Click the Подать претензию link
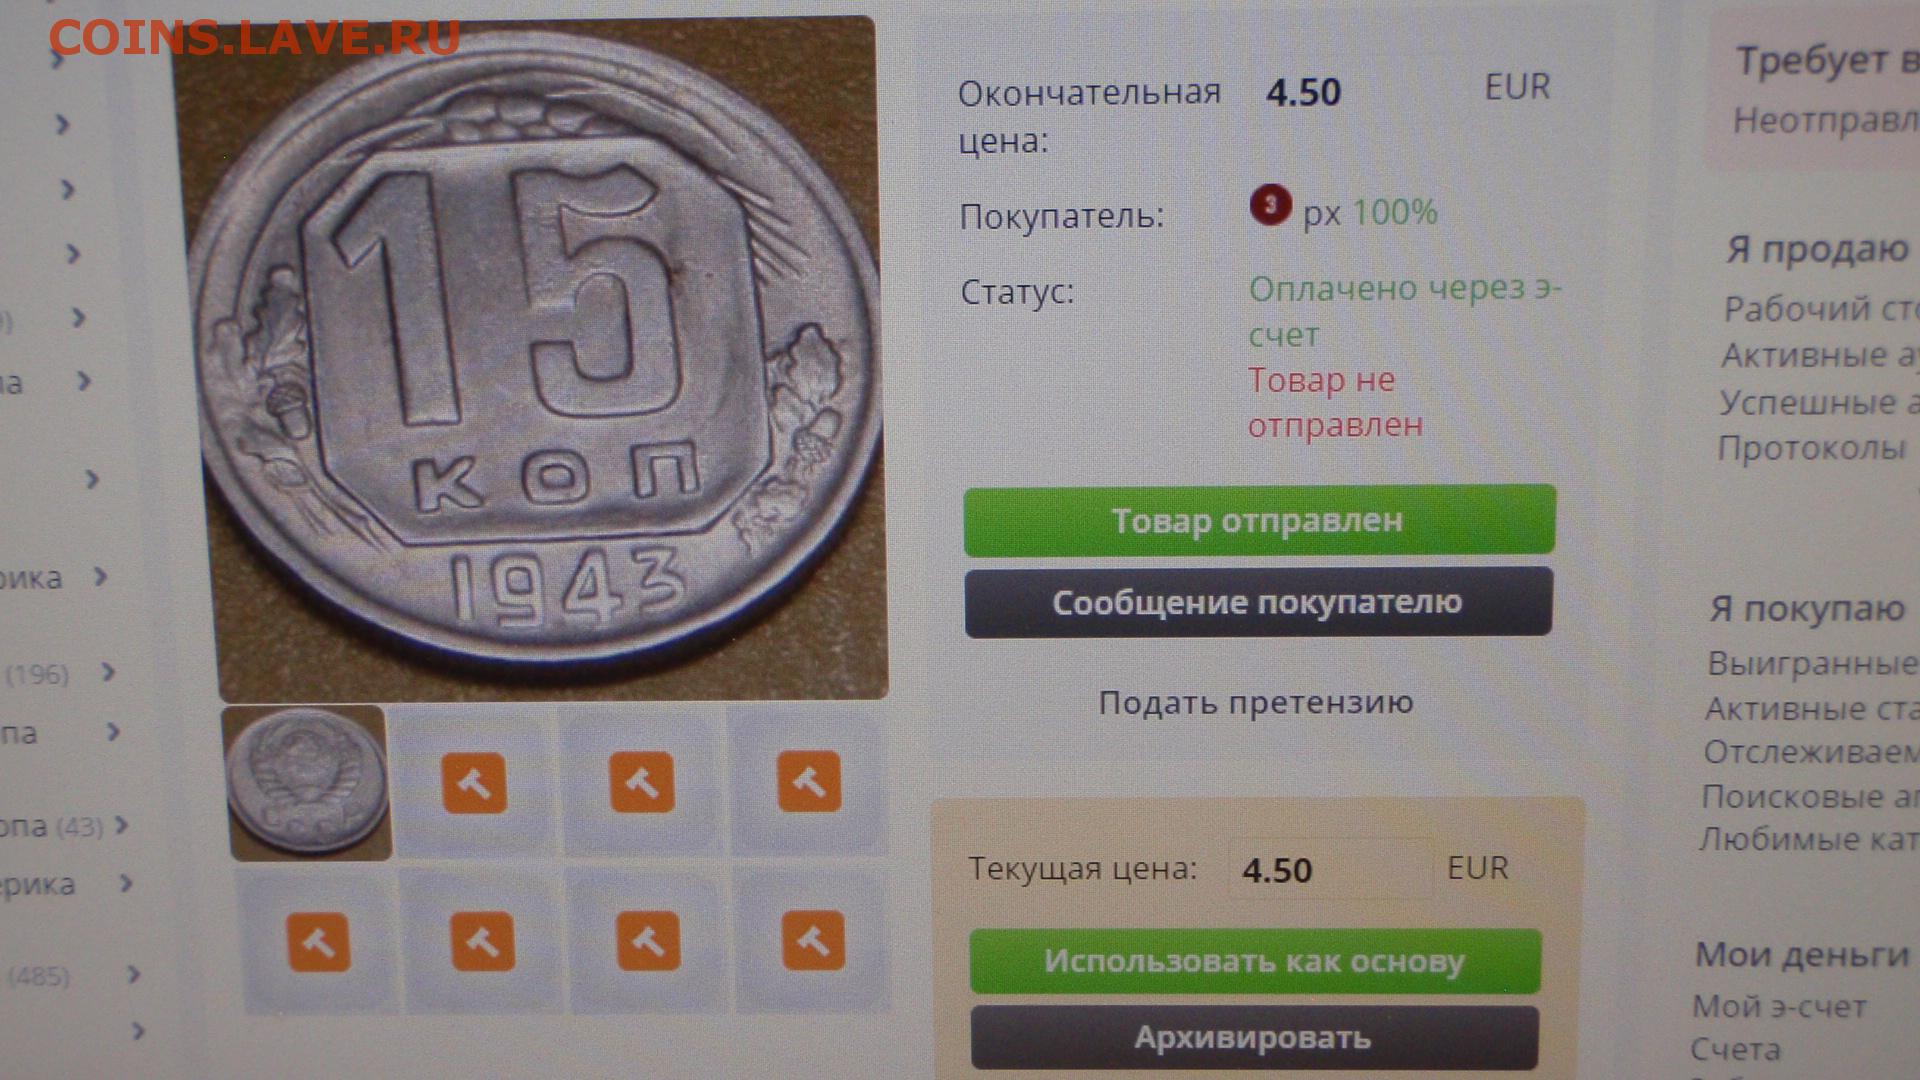The width and height of the screenshot is (1920, 1080). point(1256,703)
